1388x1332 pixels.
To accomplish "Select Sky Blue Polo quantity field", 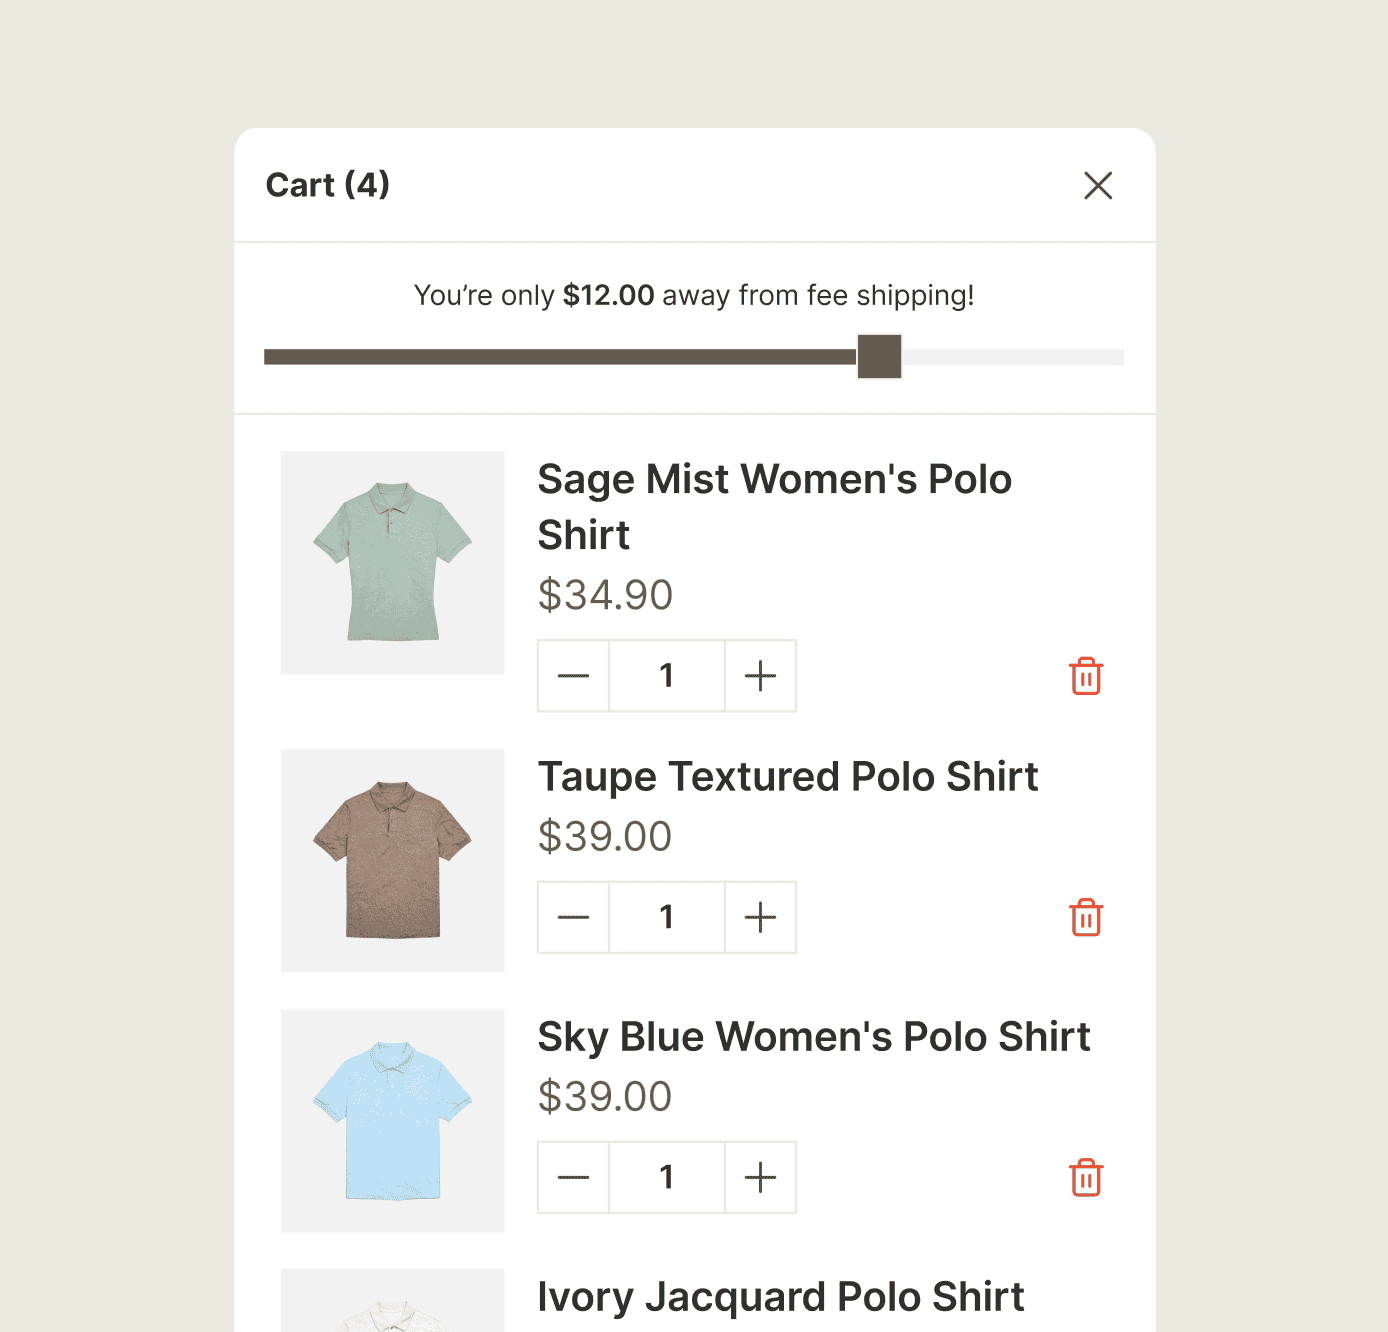I will 667,1177.
